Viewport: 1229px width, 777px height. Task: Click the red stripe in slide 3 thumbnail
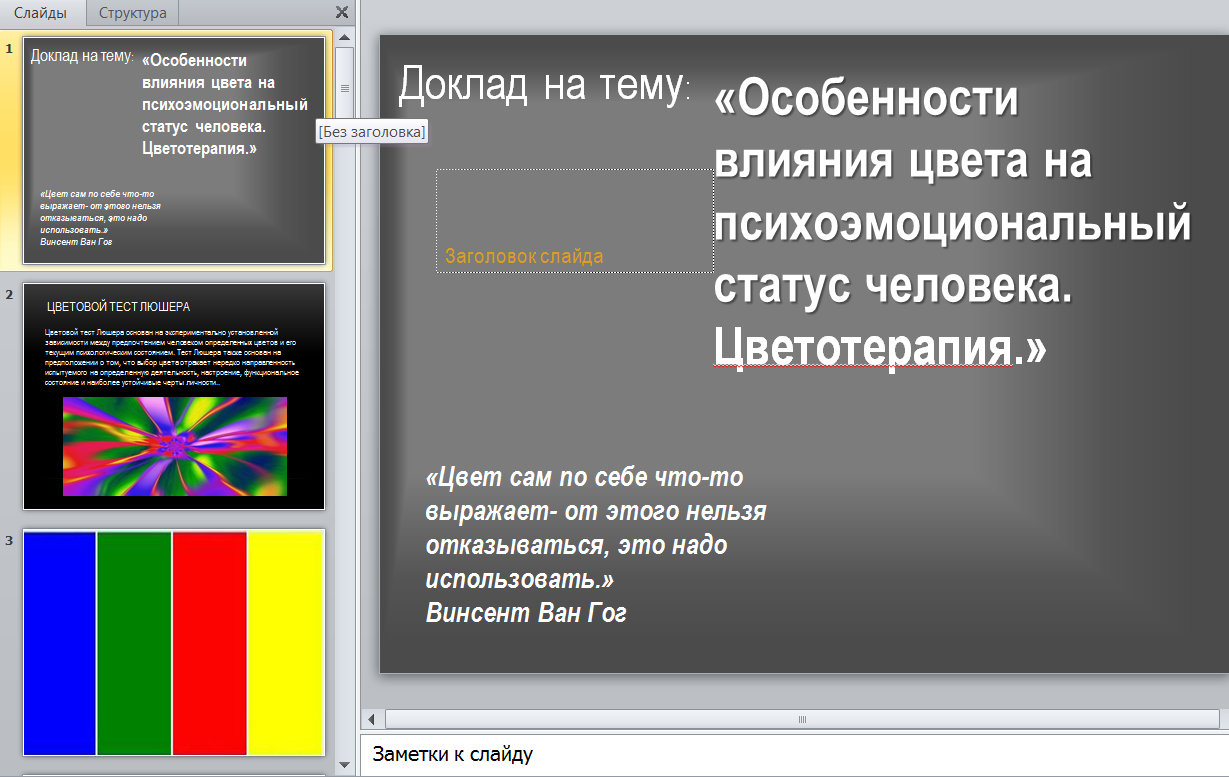click(209, 643)
